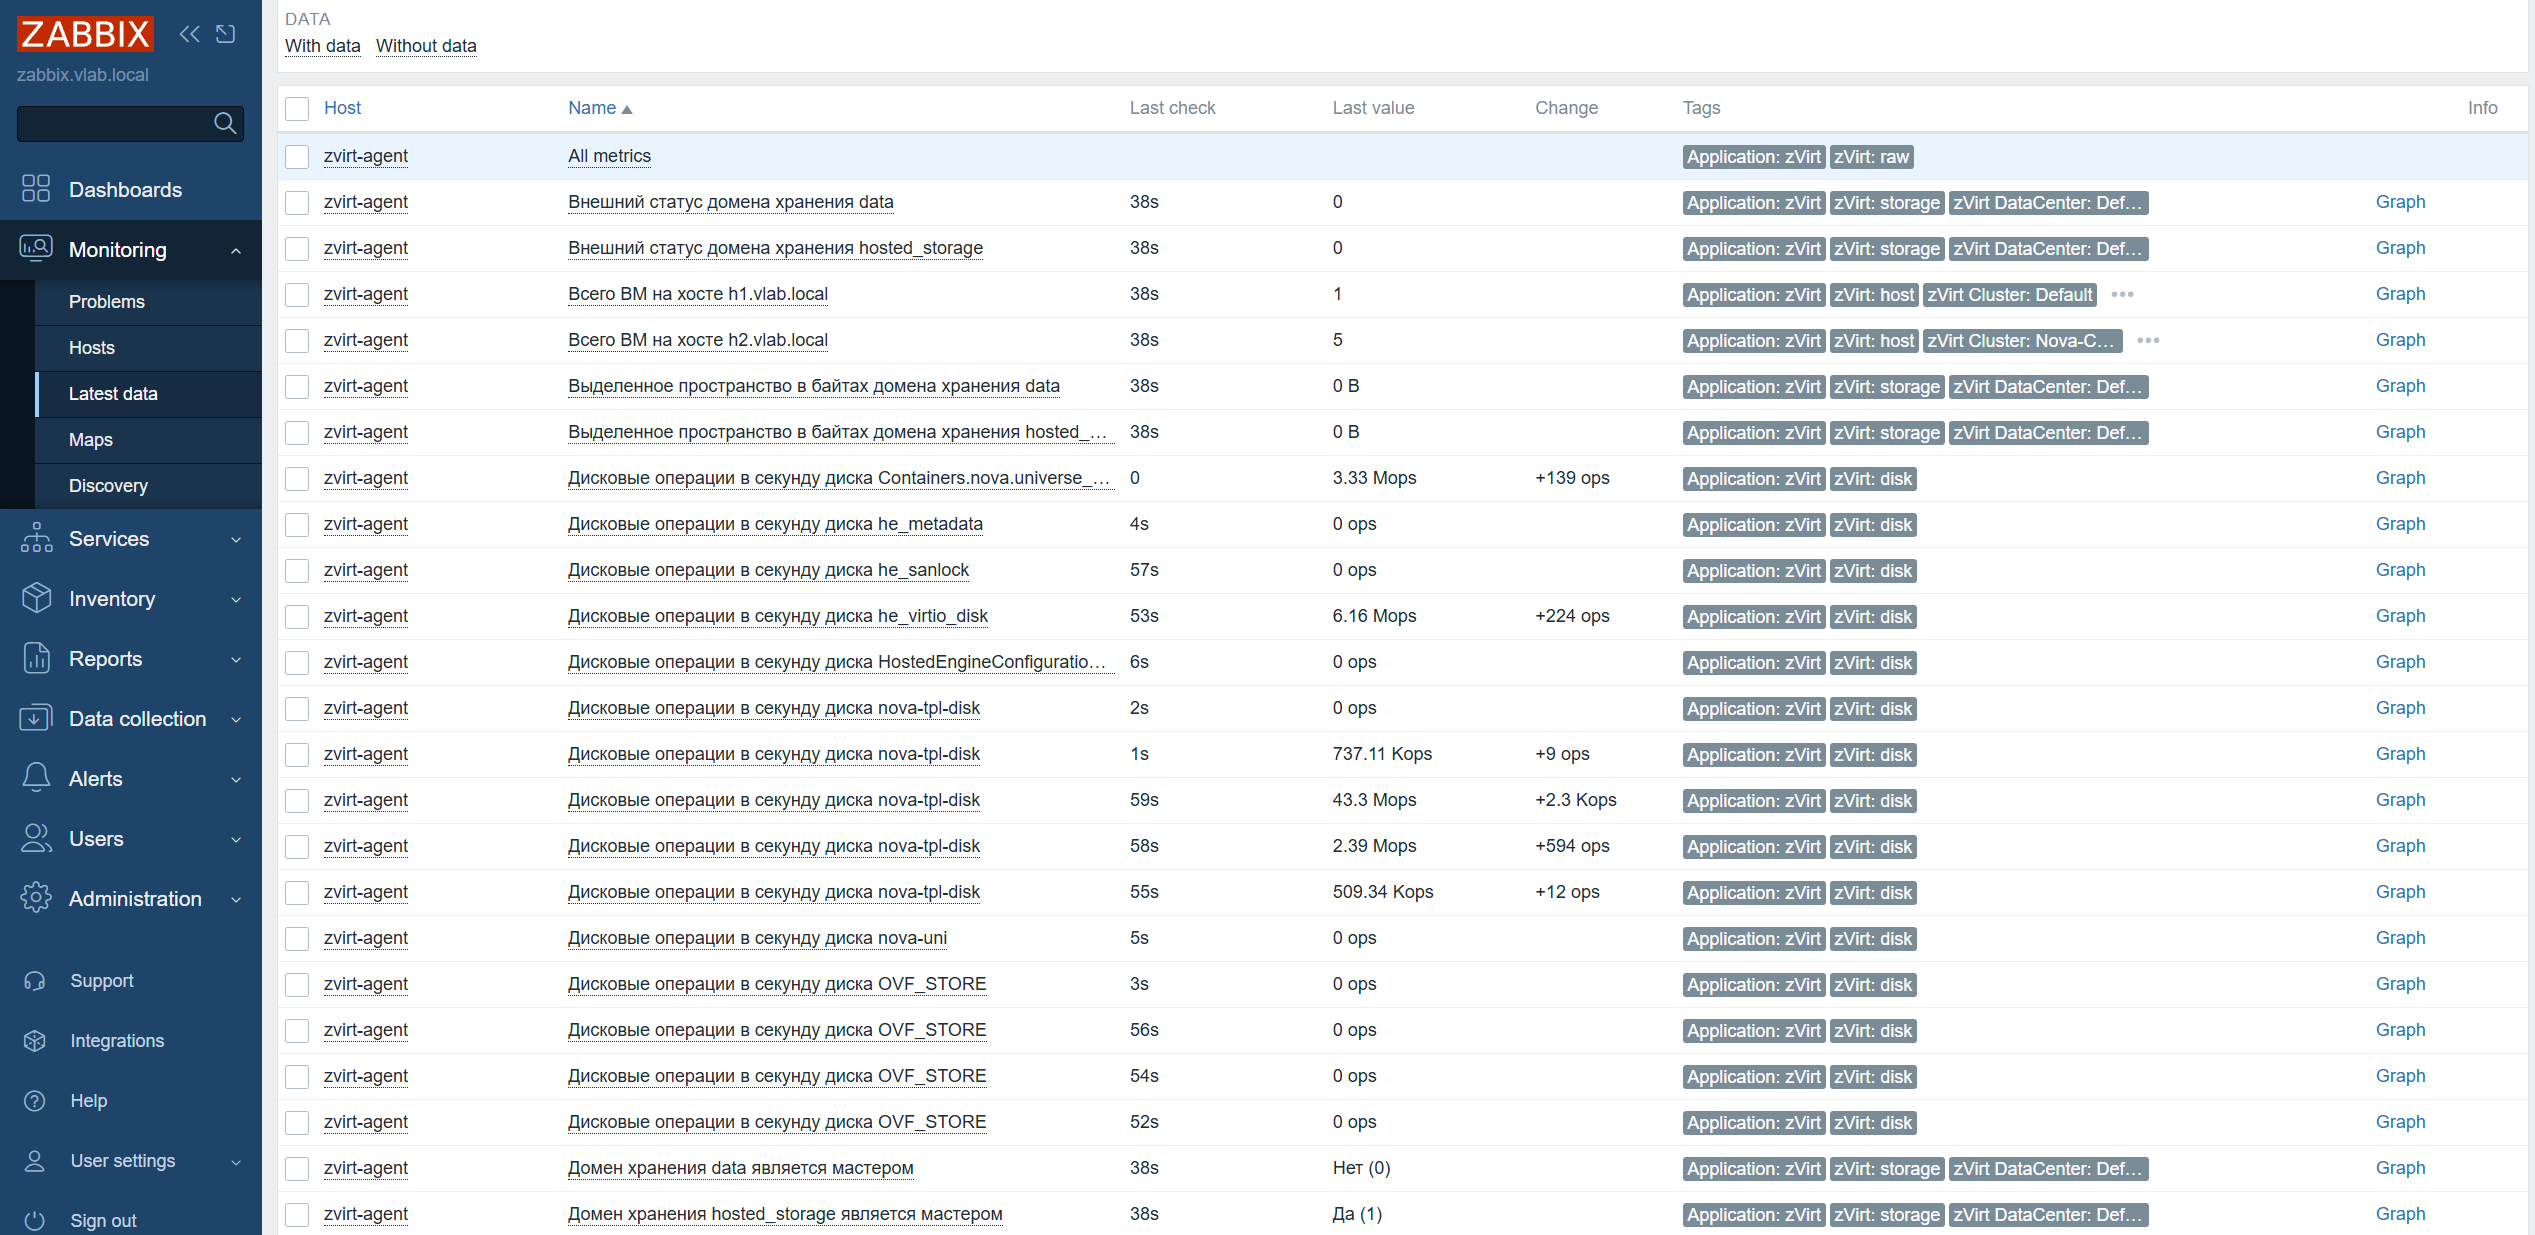Viewport: 2535px width, 1235px height.
Task: Switch to the Without data filter tab
Action: 426,46
